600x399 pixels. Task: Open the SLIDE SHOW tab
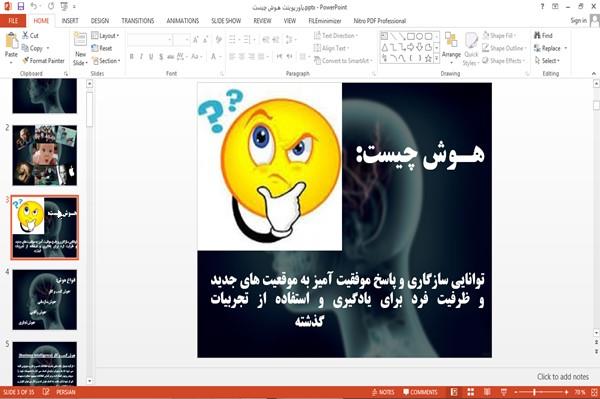(226, 21)
